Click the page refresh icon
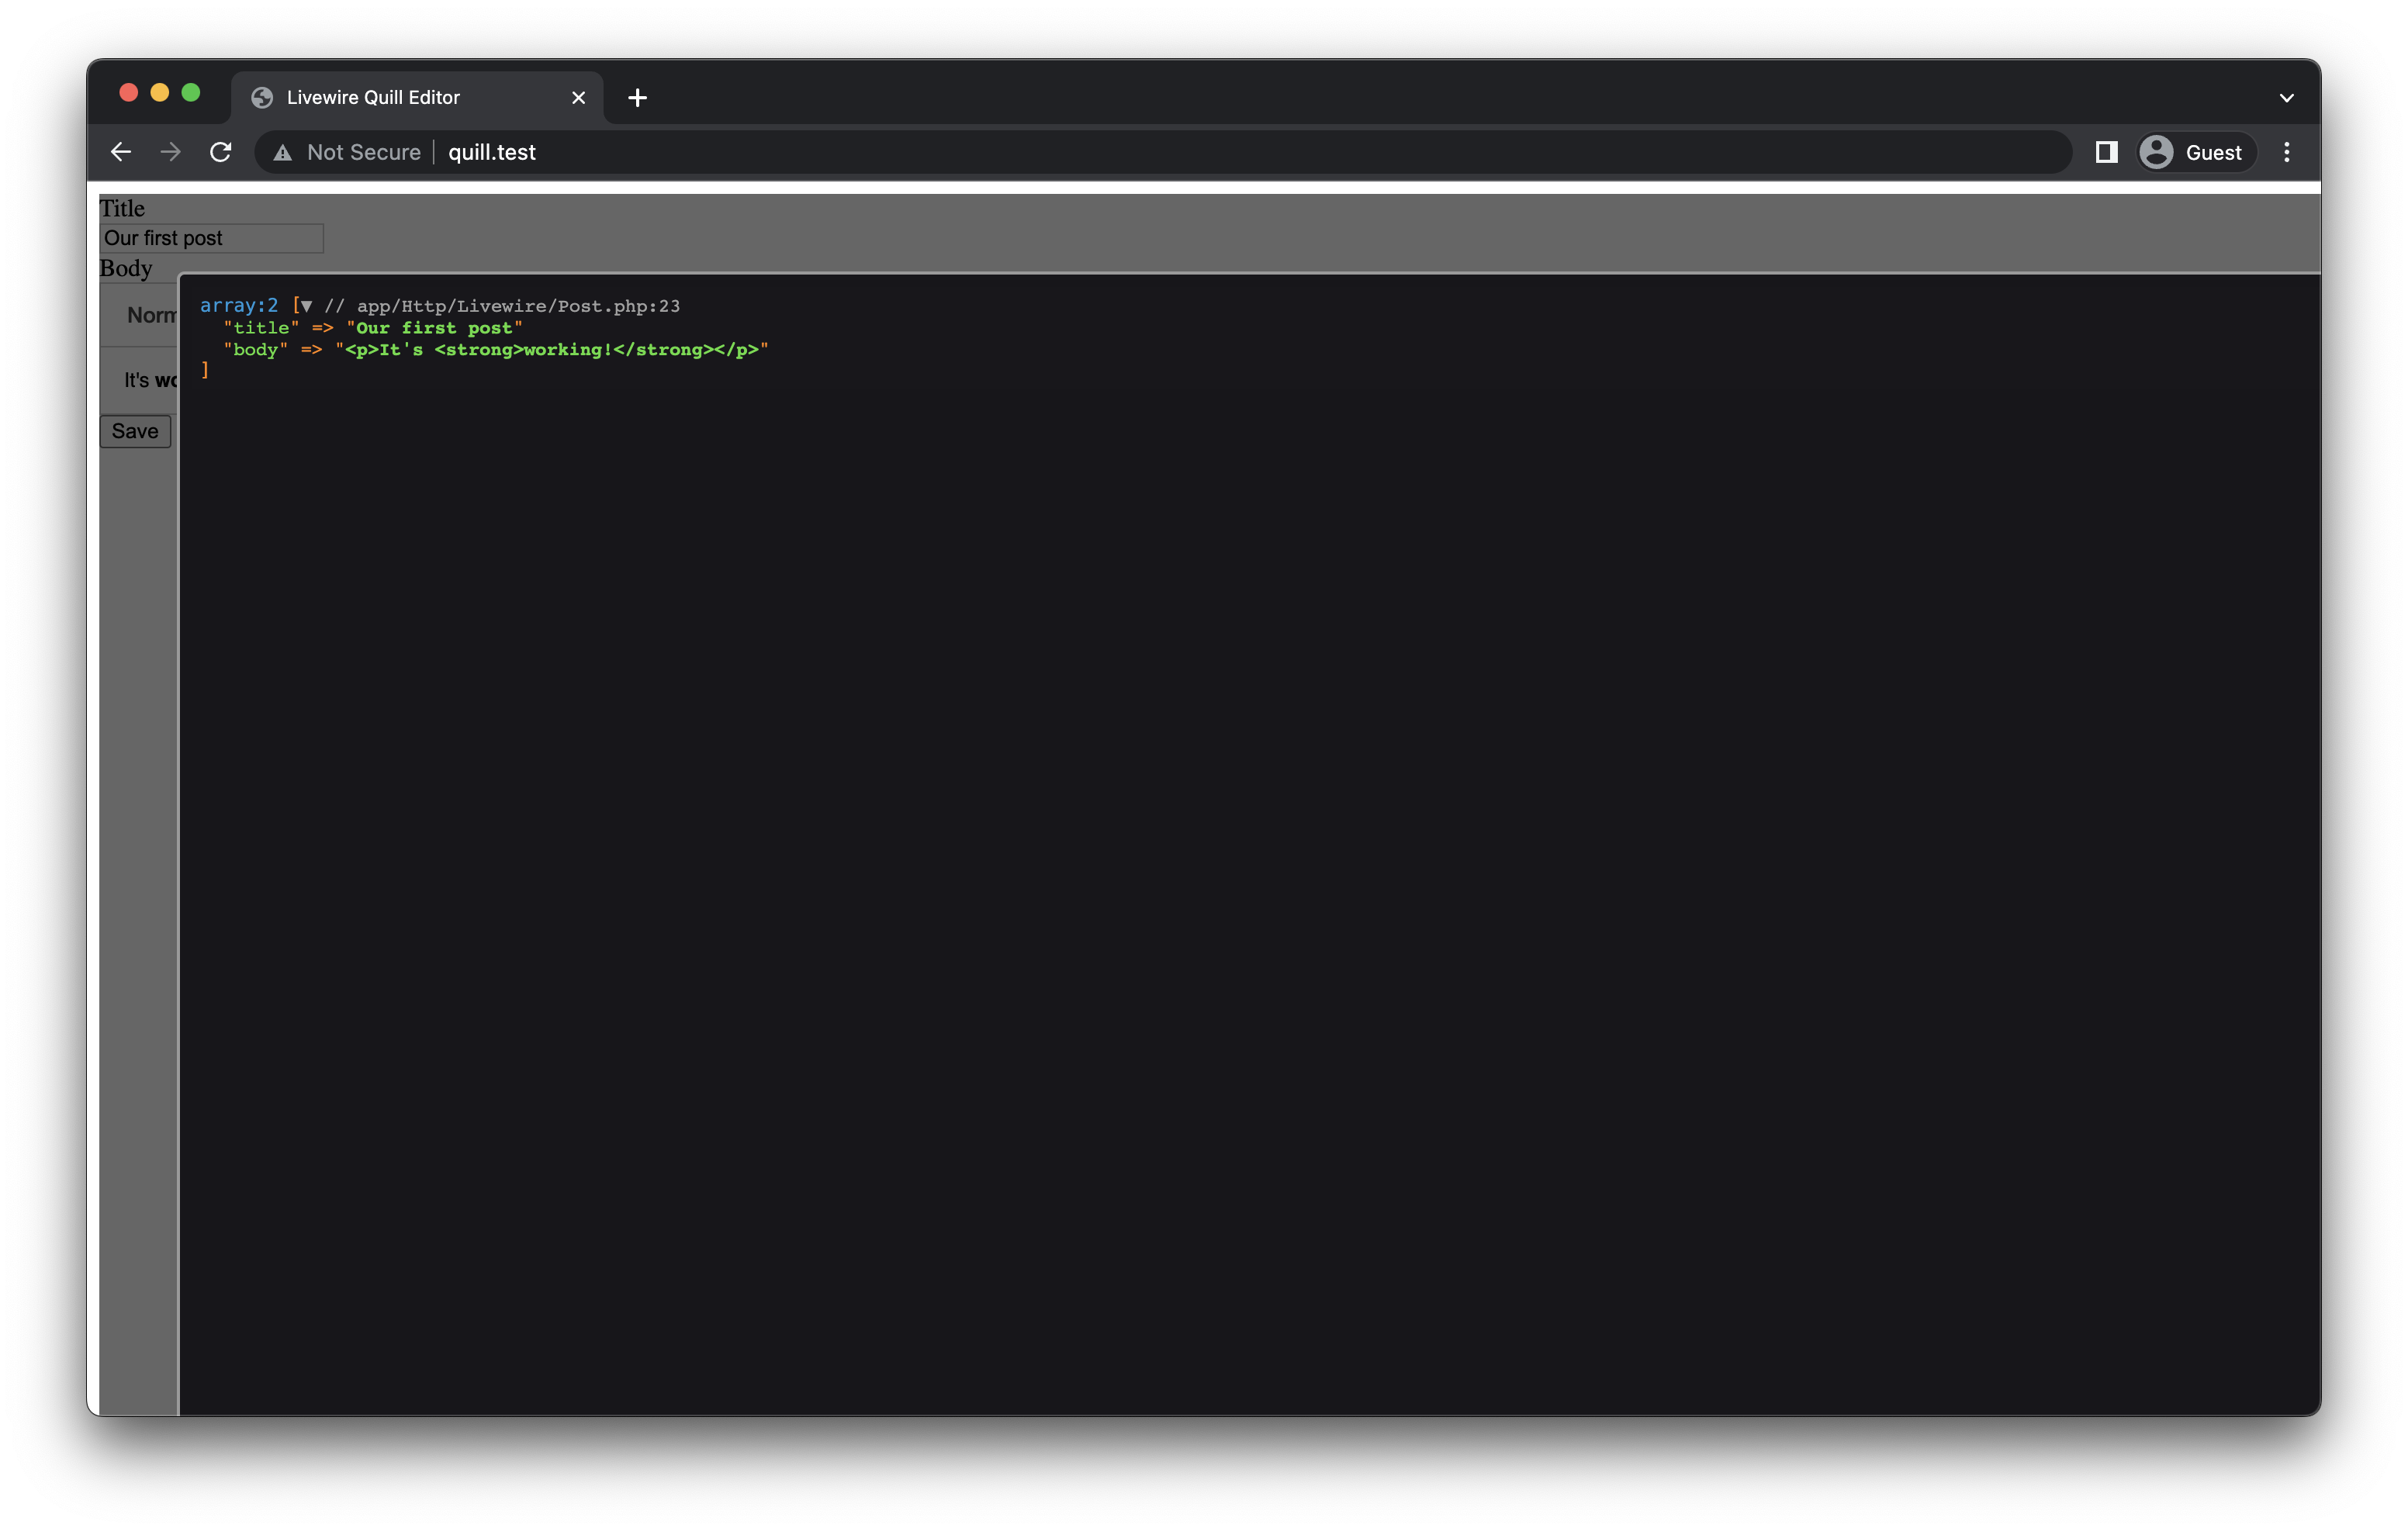 220,150
